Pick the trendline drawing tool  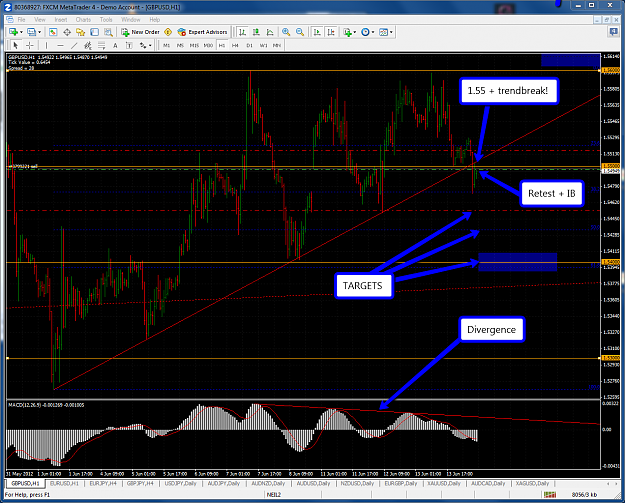(74, 45)
